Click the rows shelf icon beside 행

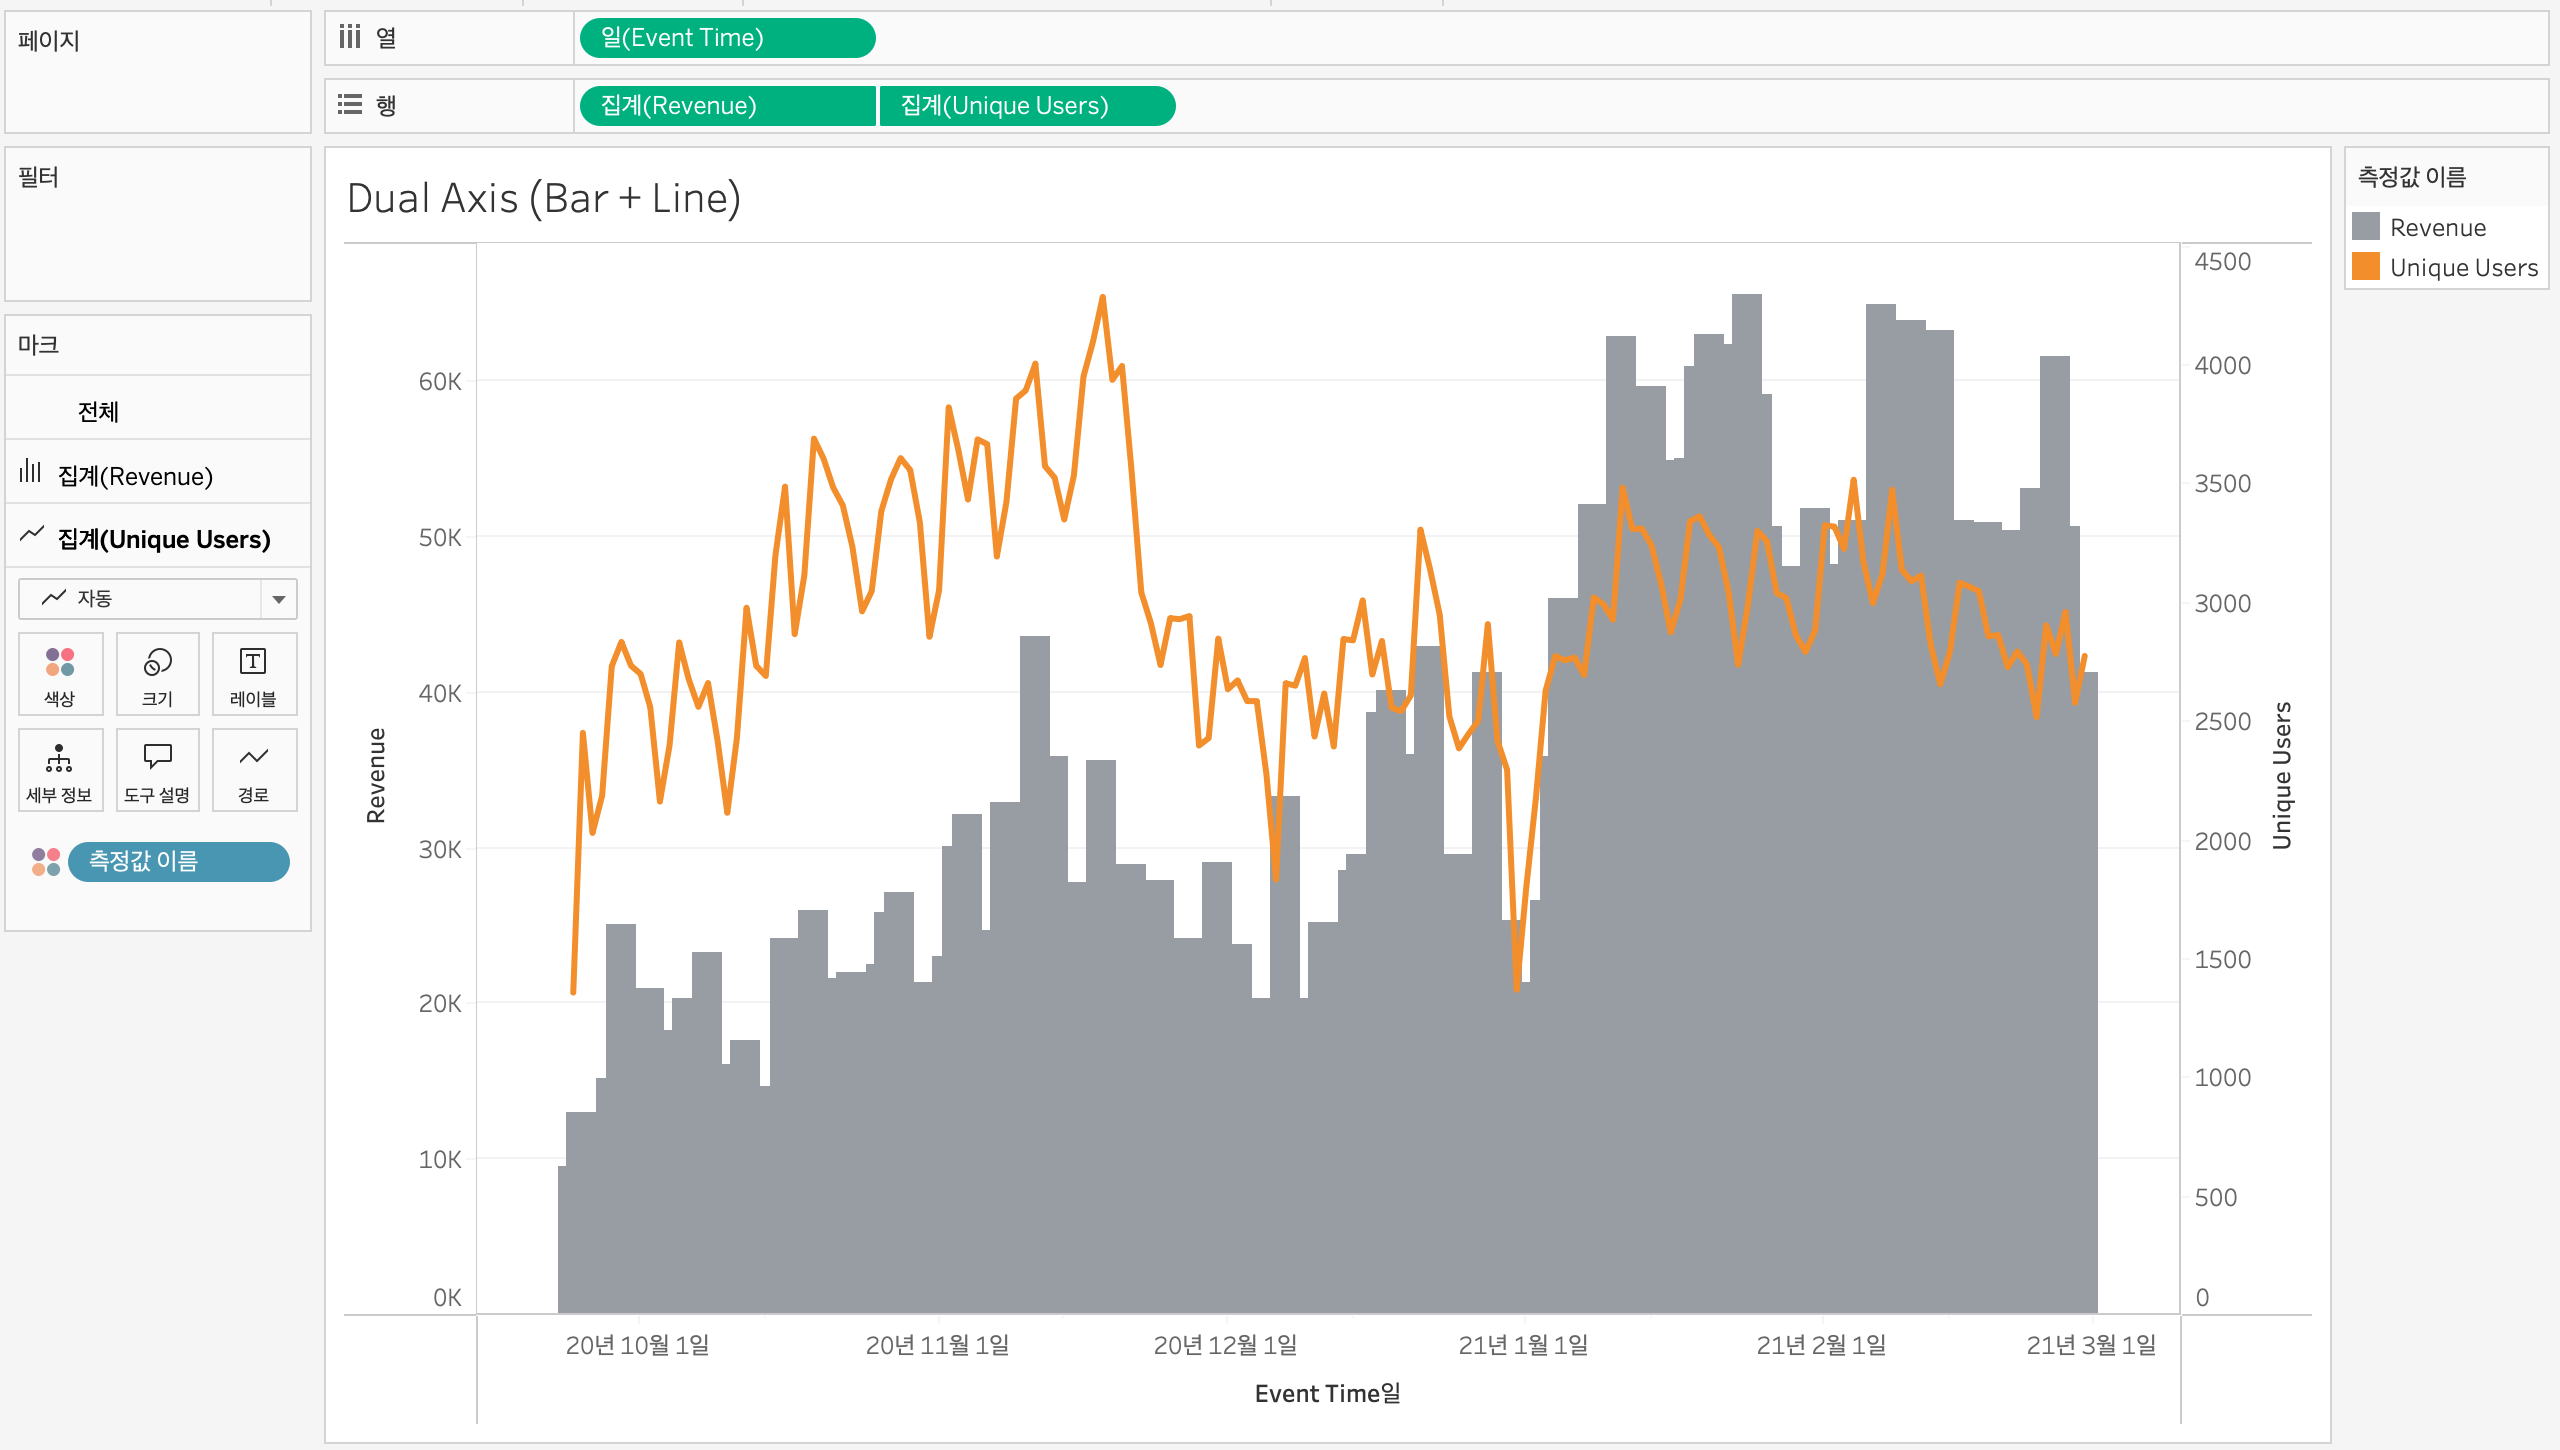pos(349,105)
